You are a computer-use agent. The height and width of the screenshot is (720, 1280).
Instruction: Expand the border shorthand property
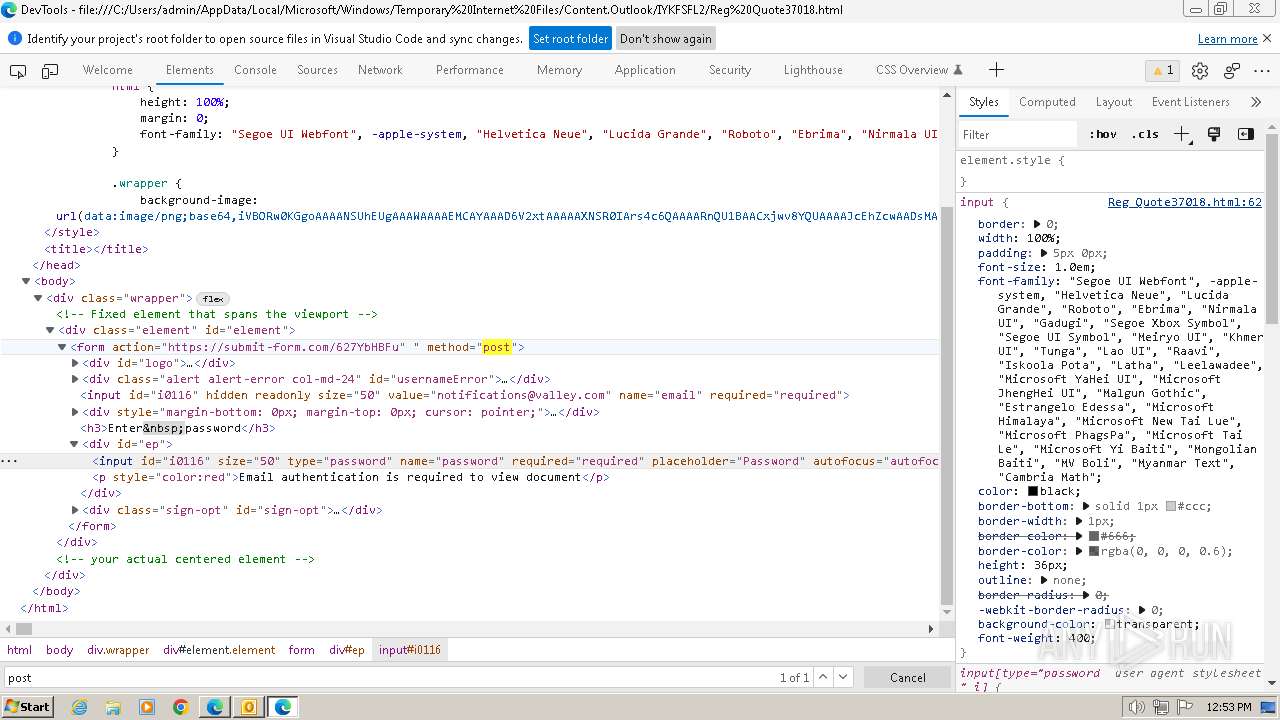pos(1037,224)
